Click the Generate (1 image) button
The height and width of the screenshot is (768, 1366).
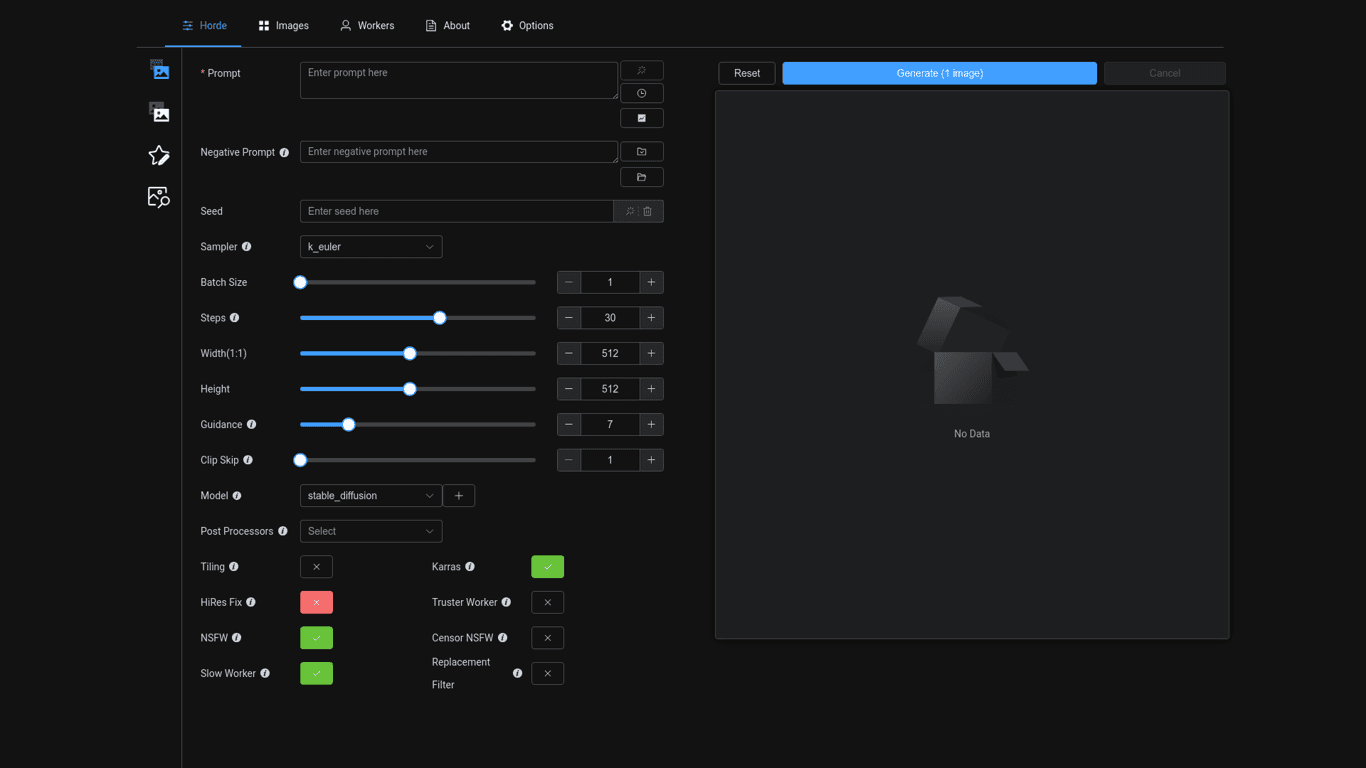(x=939, y=73)
